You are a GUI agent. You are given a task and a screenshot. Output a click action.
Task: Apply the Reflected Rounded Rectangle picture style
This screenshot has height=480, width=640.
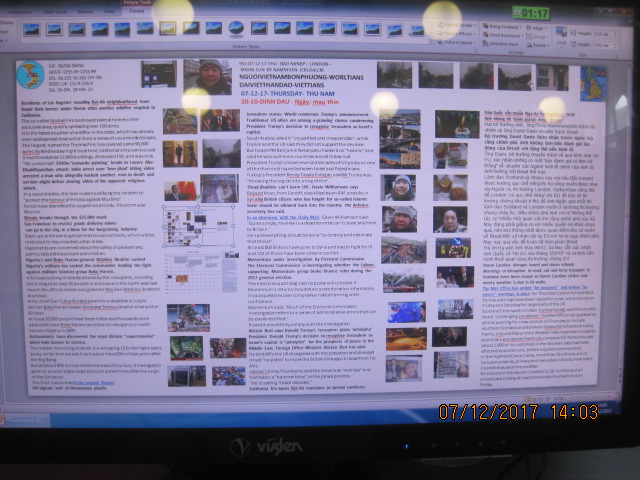[x=122, y=29]
